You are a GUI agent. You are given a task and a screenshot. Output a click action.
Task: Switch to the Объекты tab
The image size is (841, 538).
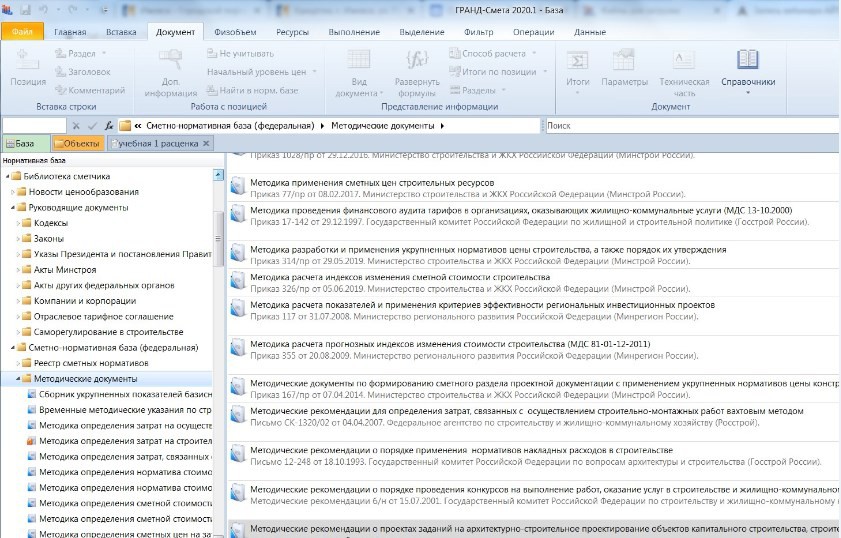pyautogui.click(x=78, y=144)
